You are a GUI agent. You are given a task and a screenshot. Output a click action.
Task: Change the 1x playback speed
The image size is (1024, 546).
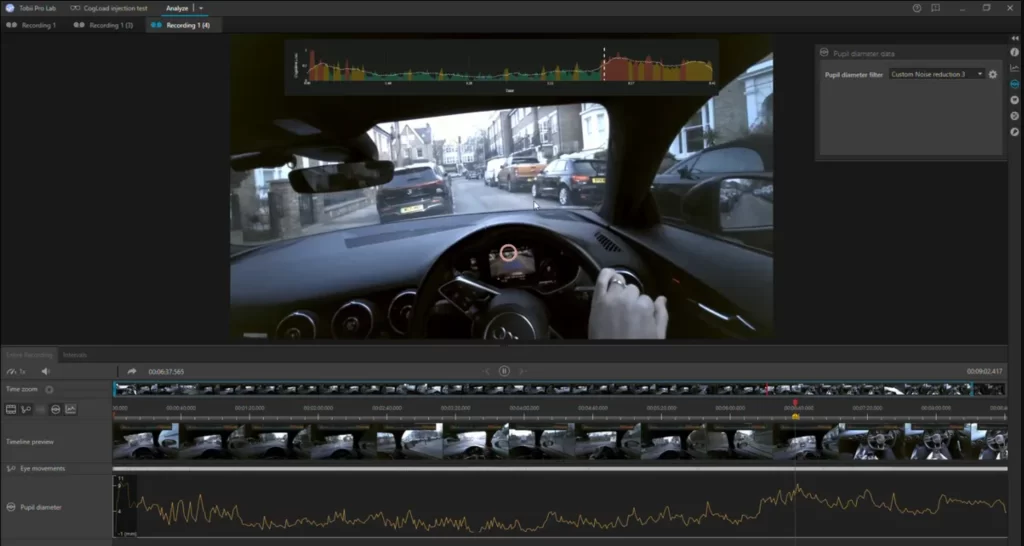pos(17,371)
